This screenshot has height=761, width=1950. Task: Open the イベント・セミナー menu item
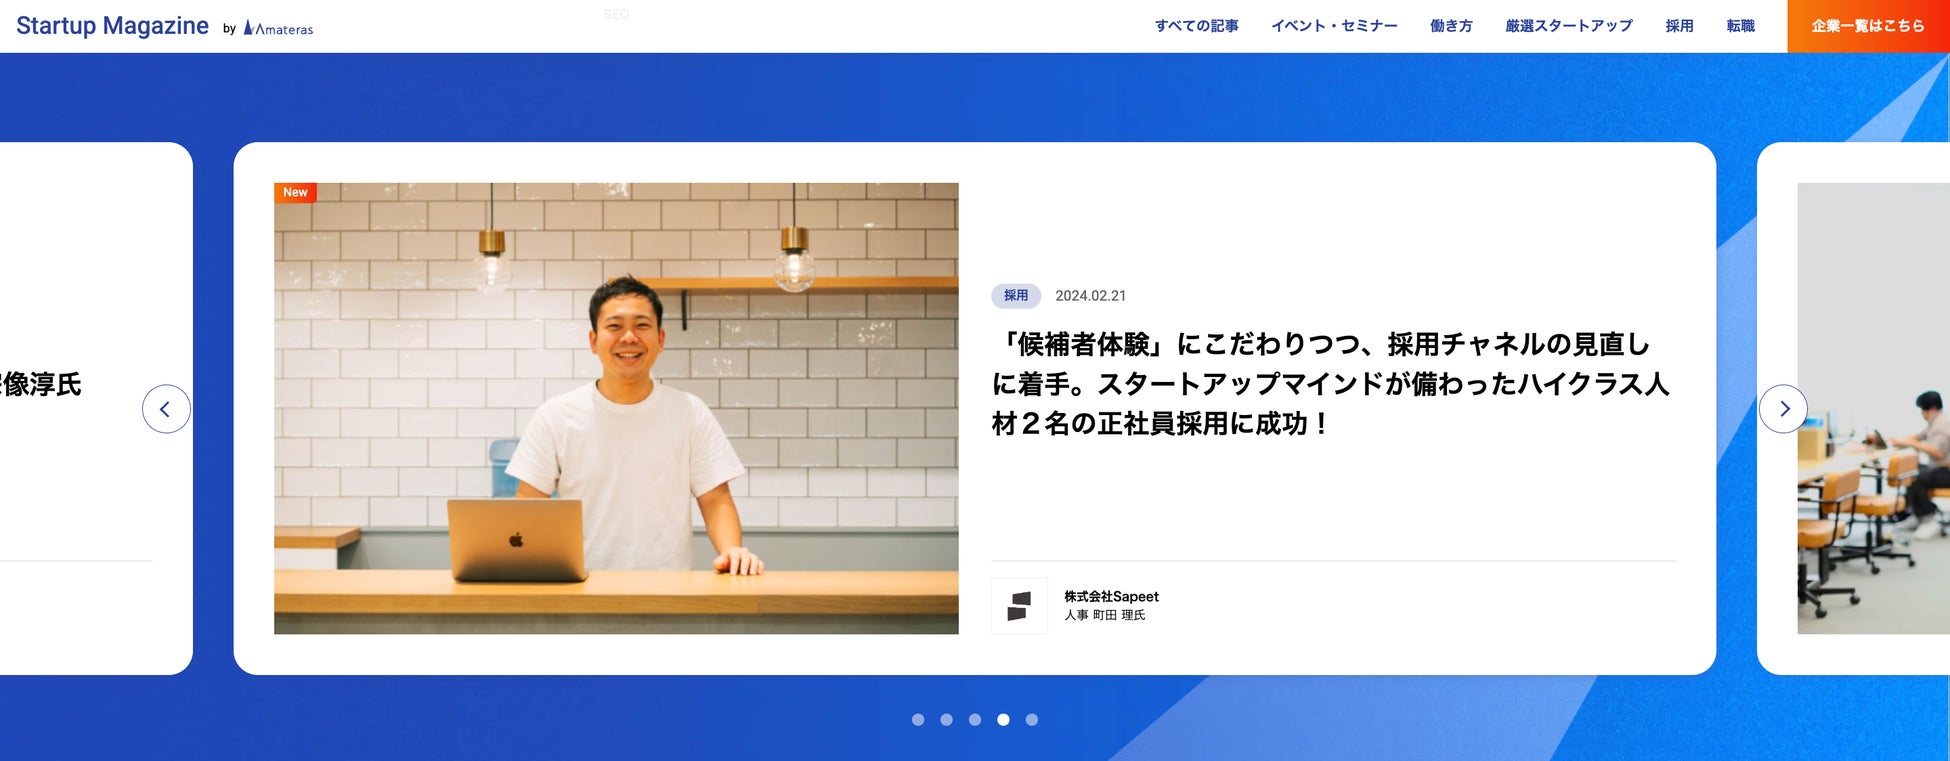[x=1334, y=26]
